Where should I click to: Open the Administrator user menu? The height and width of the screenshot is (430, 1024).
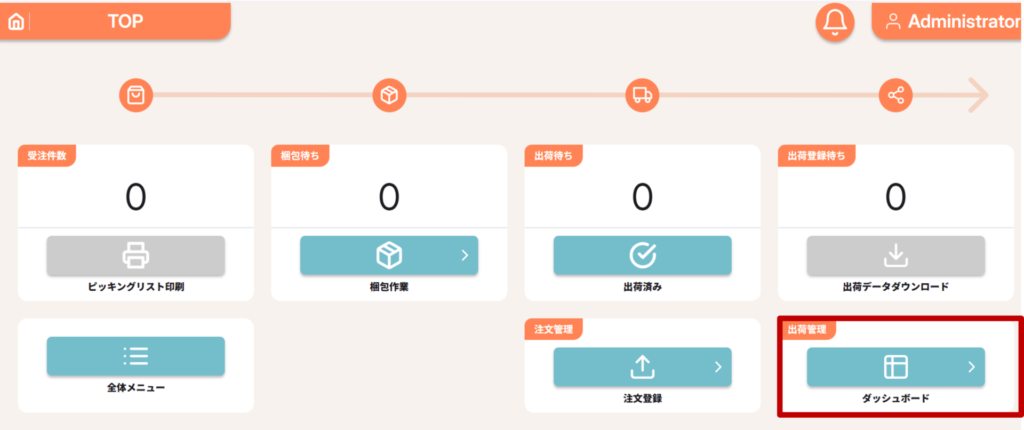point(948,22)
